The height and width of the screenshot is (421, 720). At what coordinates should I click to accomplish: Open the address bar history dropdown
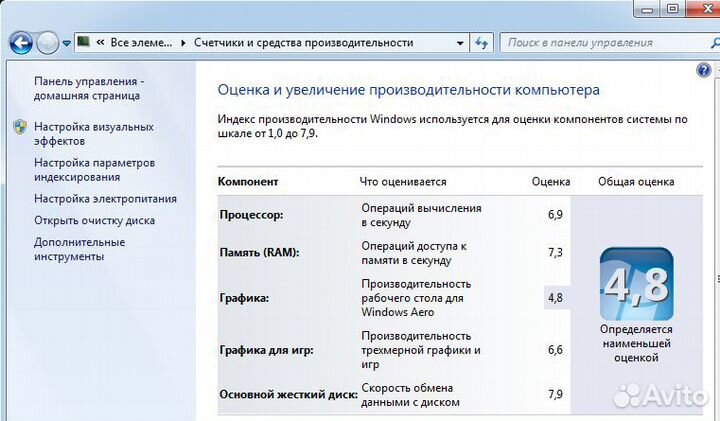tap(460, 44)
